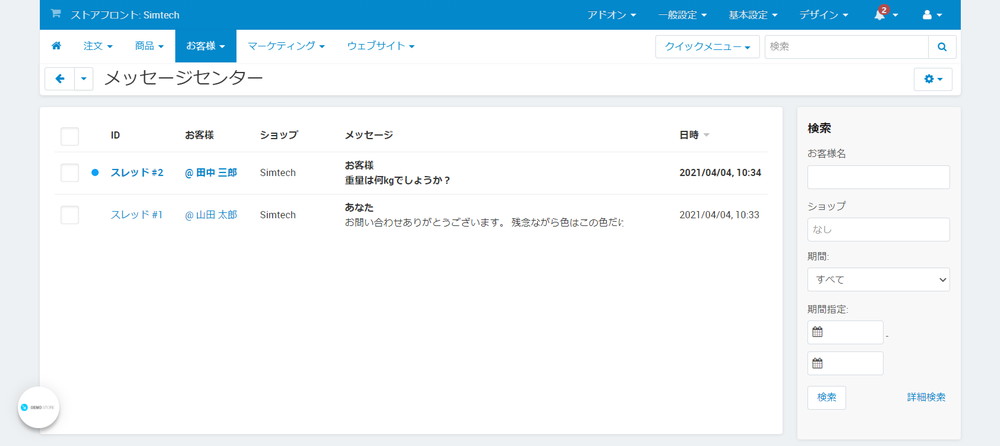1000x446 pixels.
Task: Open customer 田中 三郎 link
Action: (211, 173)
